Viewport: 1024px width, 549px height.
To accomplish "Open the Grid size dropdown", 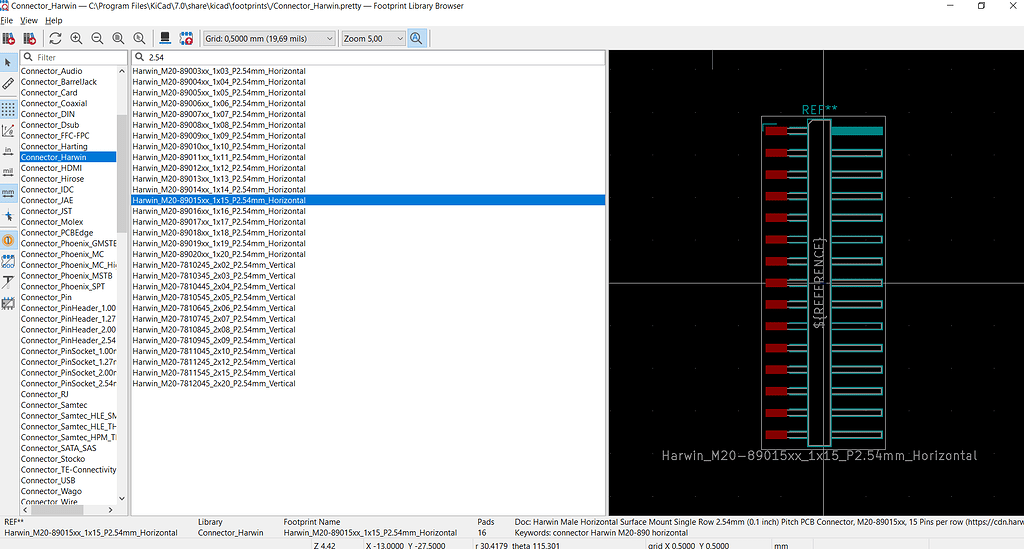I will 269,38.
